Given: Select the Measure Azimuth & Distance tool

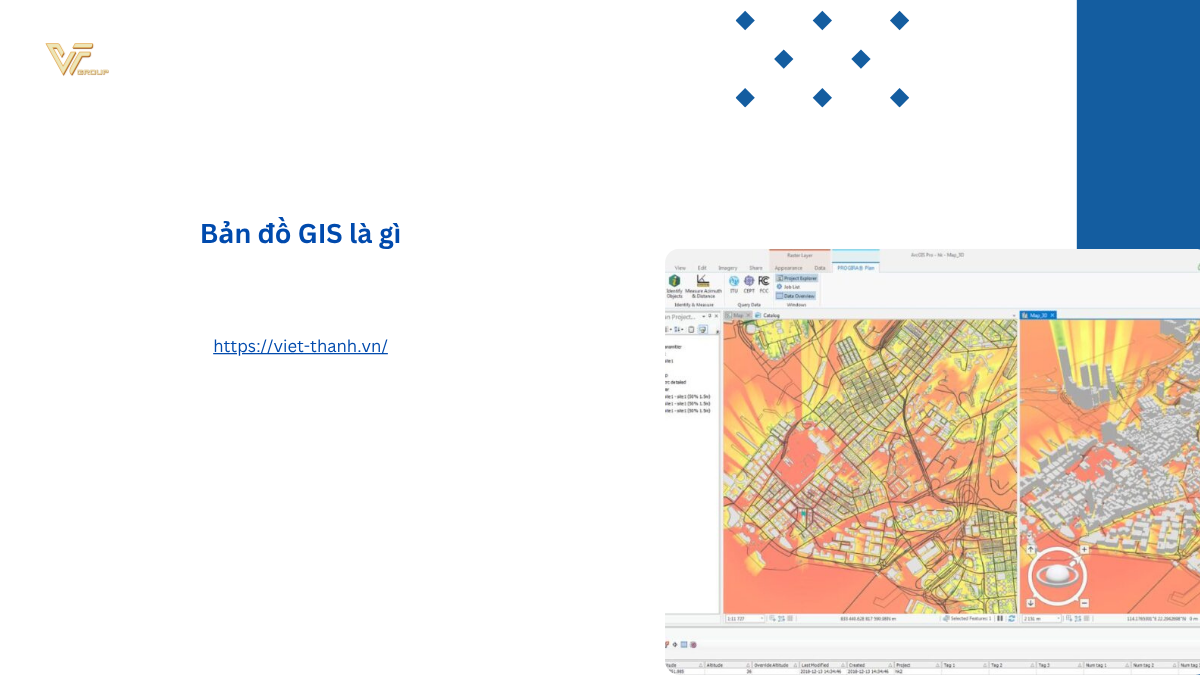Looking at the screenshot, I should [x=703, y=282].
